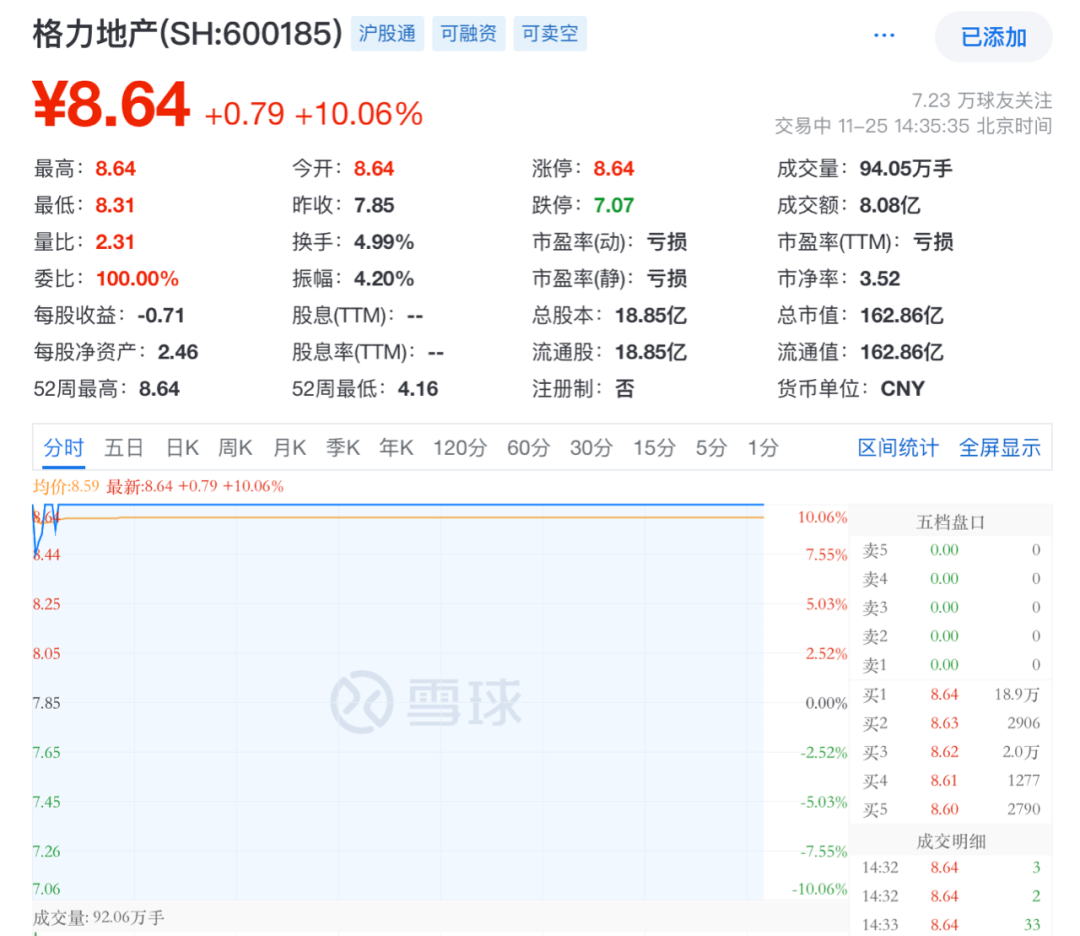Click 7.23 万球友关注 followers text
Viewport: 1080px width, 936px height.
[982, 101]
